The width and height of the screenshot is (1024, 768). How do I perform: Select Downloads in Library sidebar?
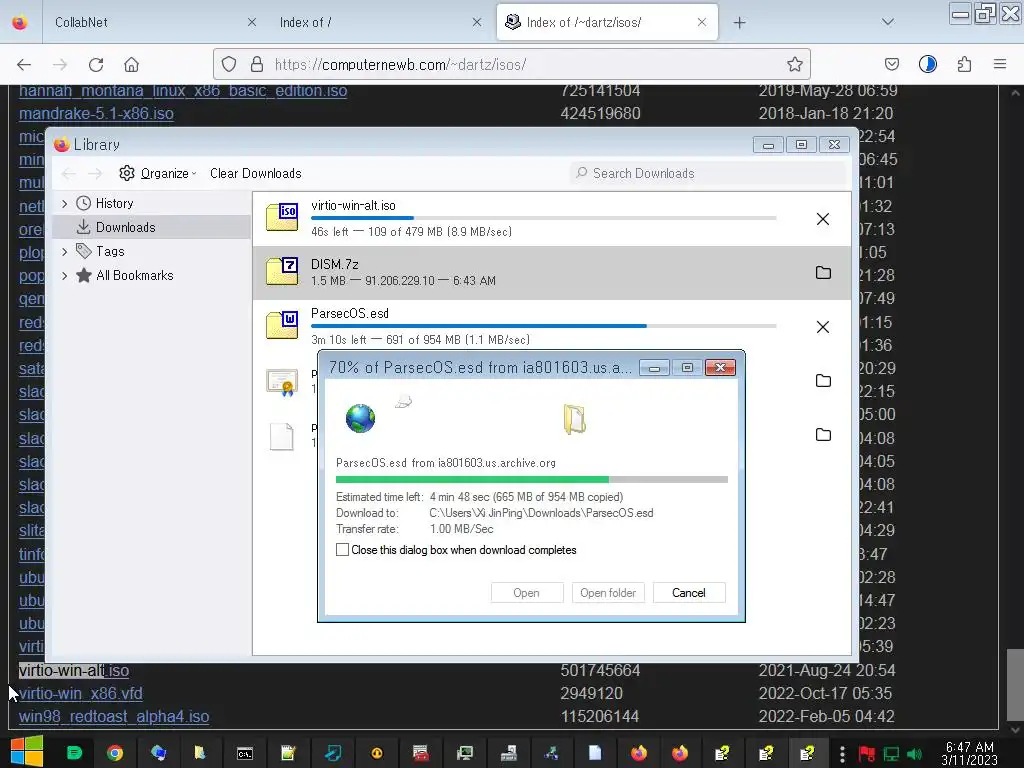pos(152,227)
